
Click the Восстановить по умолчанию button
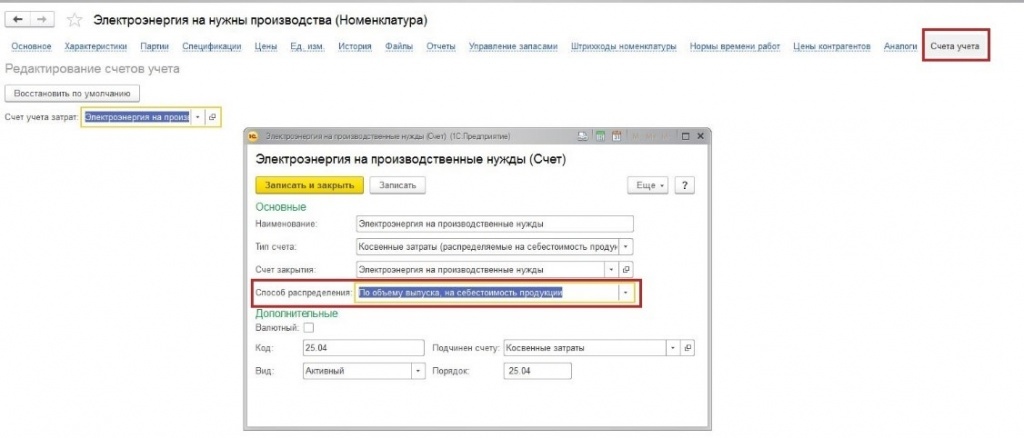point(72,93)
